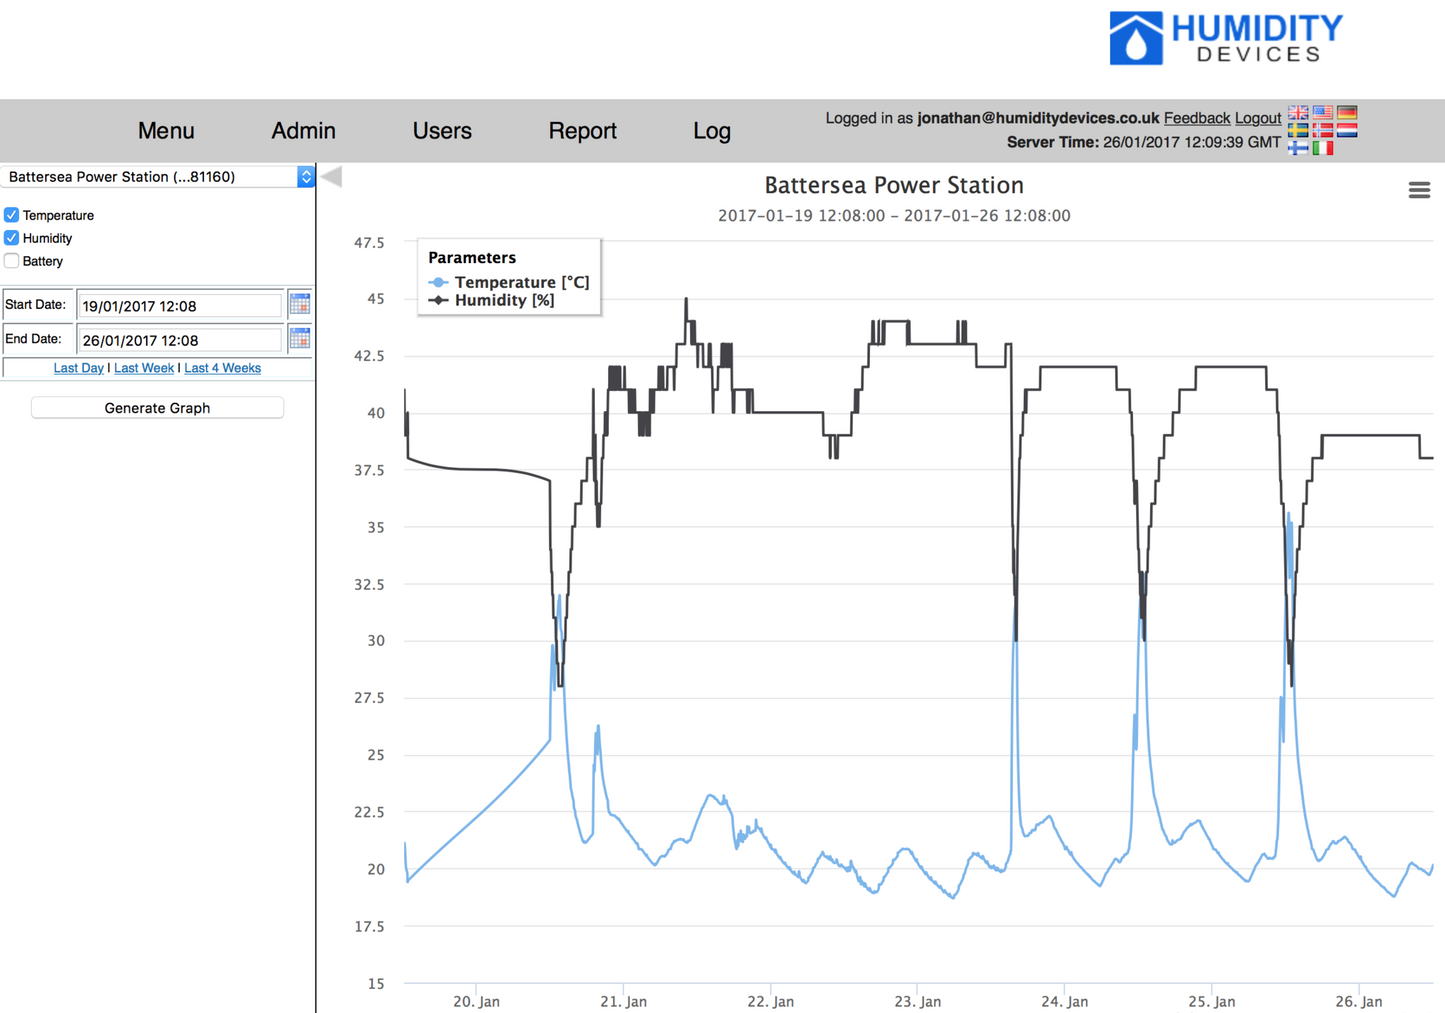The image size is (1445, 1013).
Task: Collapse the sidebar with the grey arrow
Action: [x=331, y=177]
